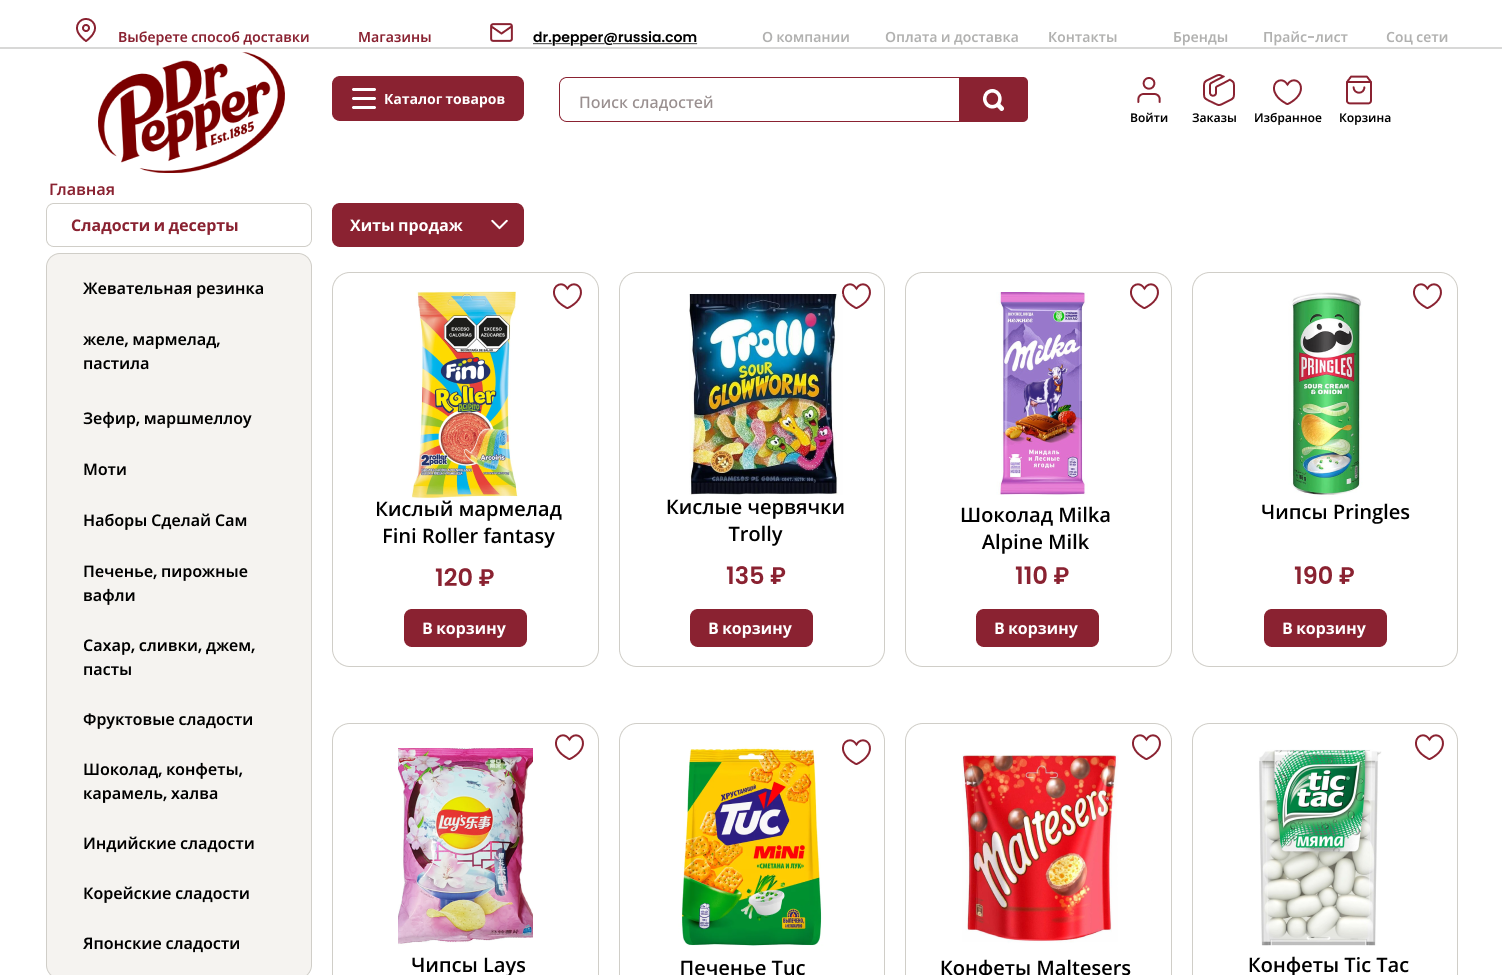
Task: Toggle favorite heart on Milka chocolate card
Action: 1144,296
